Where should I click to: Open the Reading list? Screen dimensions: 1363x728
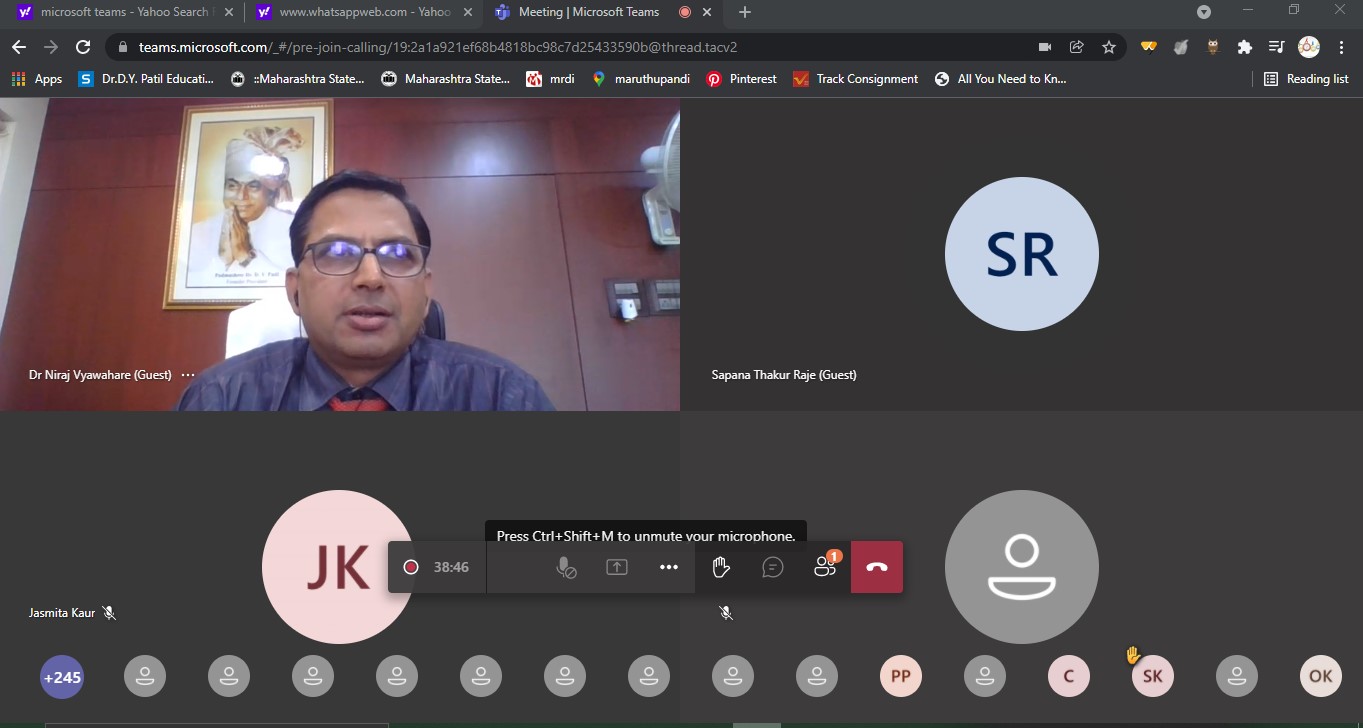click(x=1306, y=79)
